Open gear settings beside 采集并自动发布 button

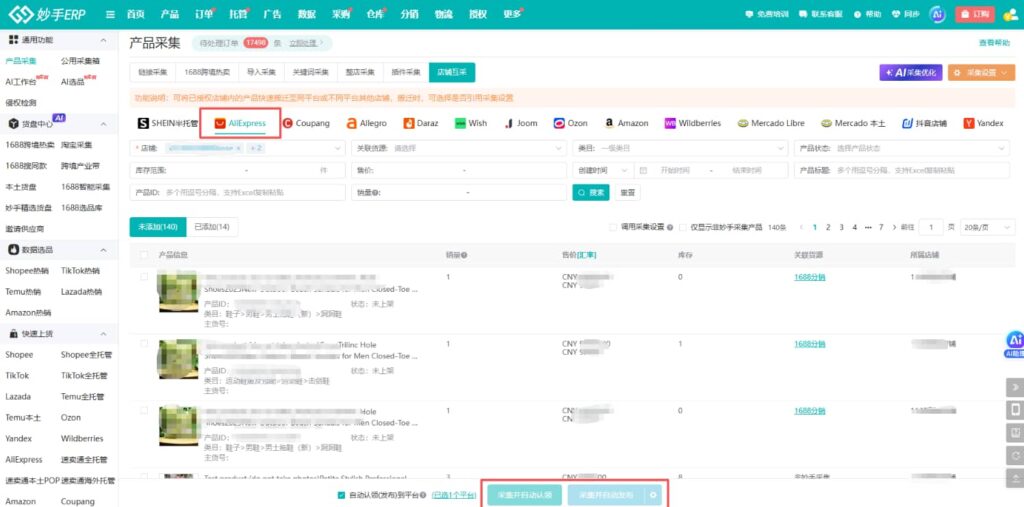[x=652, y=495]
